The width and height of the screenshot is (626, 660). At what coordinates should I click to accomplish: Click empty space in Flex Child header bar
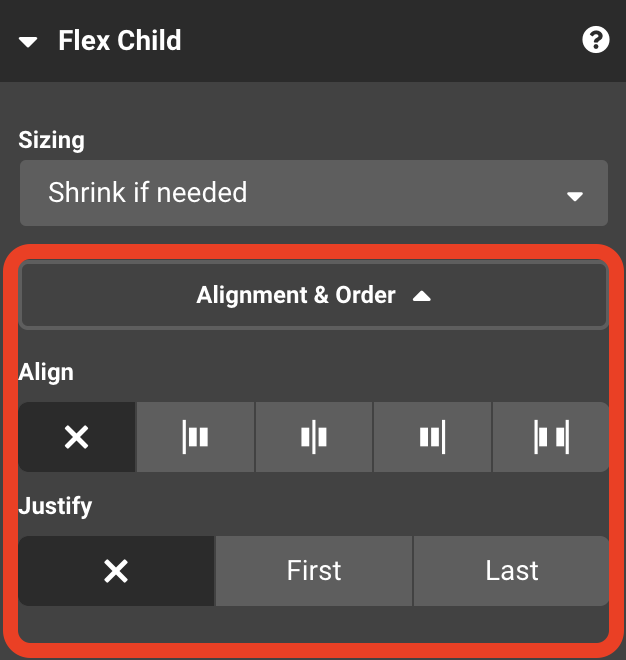[x=380, y=41]
